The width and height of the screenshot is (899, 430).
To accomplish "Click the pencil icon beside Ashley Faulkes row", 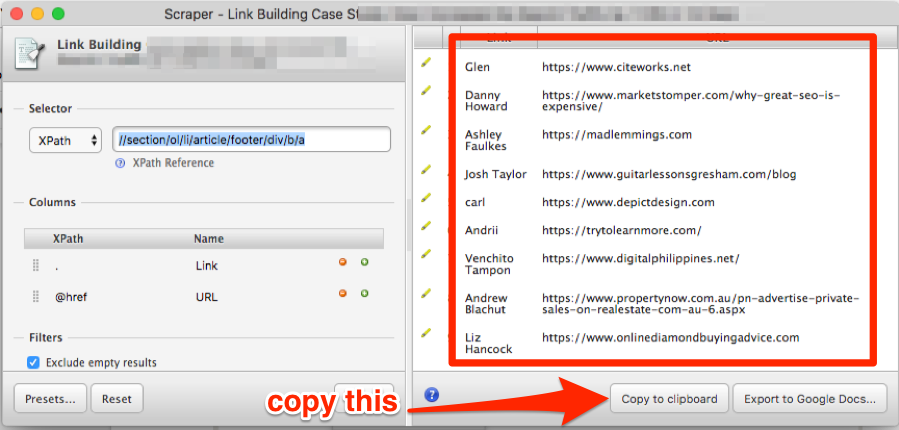I will pos(425,130).
